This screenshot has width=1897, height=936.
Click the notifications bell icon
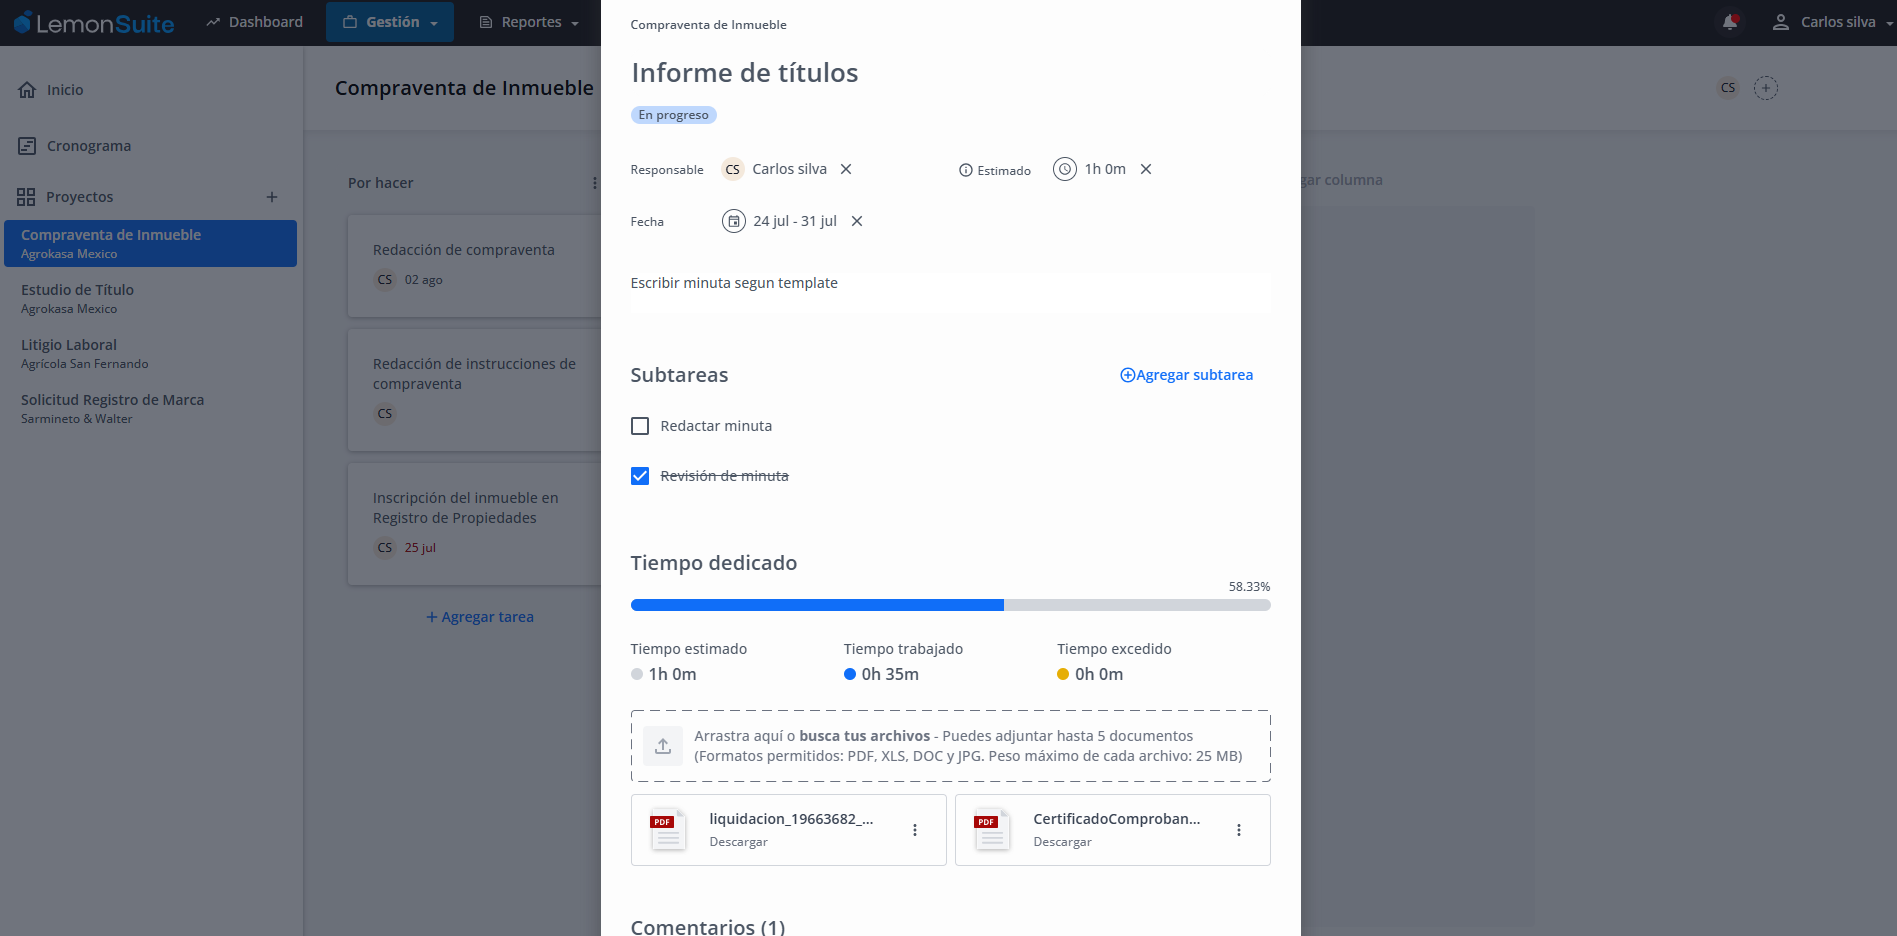tap(1729, 22)
